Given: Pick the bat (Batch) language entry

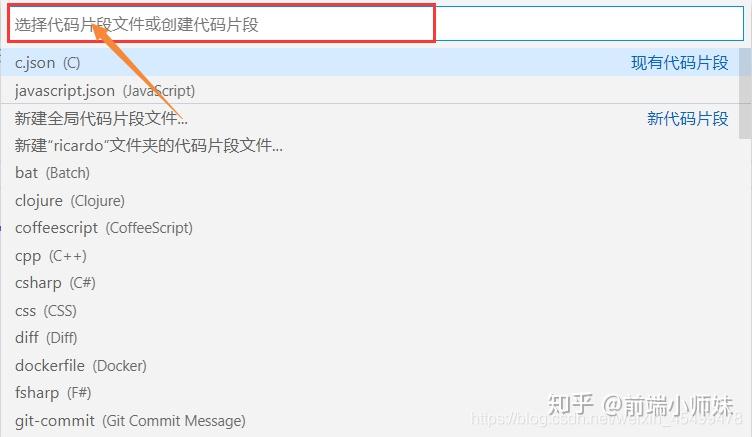Looking at the screenshot, I should click(370, 173).
